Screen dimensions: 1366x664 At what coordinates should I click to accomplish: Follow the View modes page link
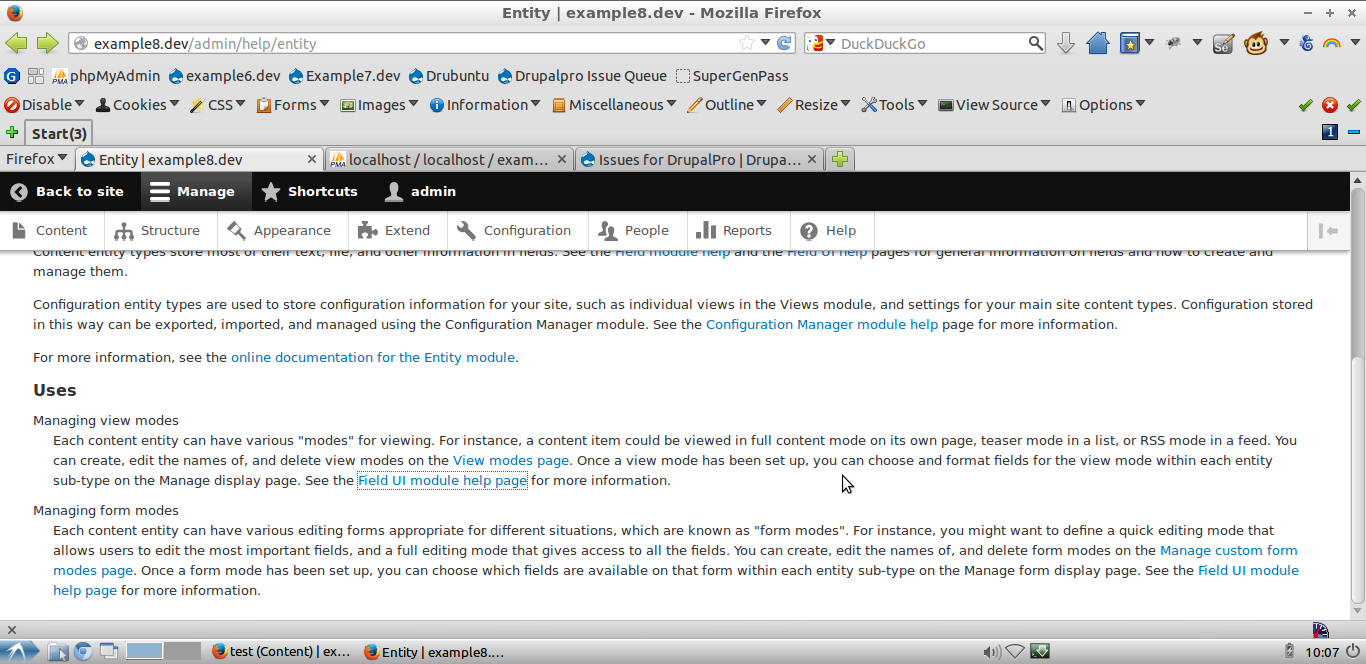pos(511,461)
